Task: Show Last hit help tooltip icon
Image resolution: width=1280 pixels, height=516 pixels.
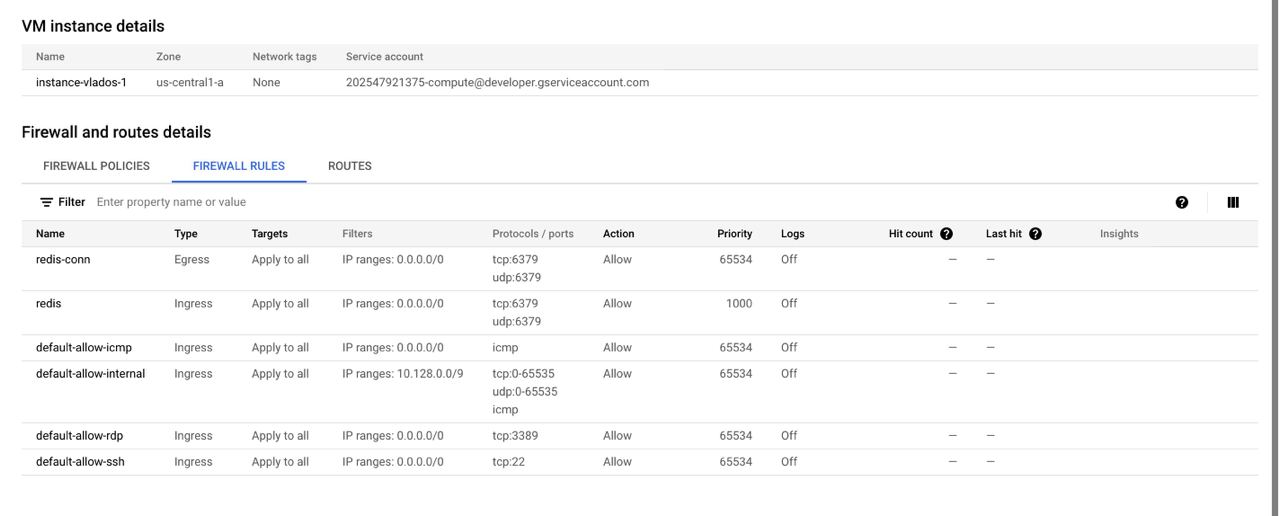Action: [1035, 234]
